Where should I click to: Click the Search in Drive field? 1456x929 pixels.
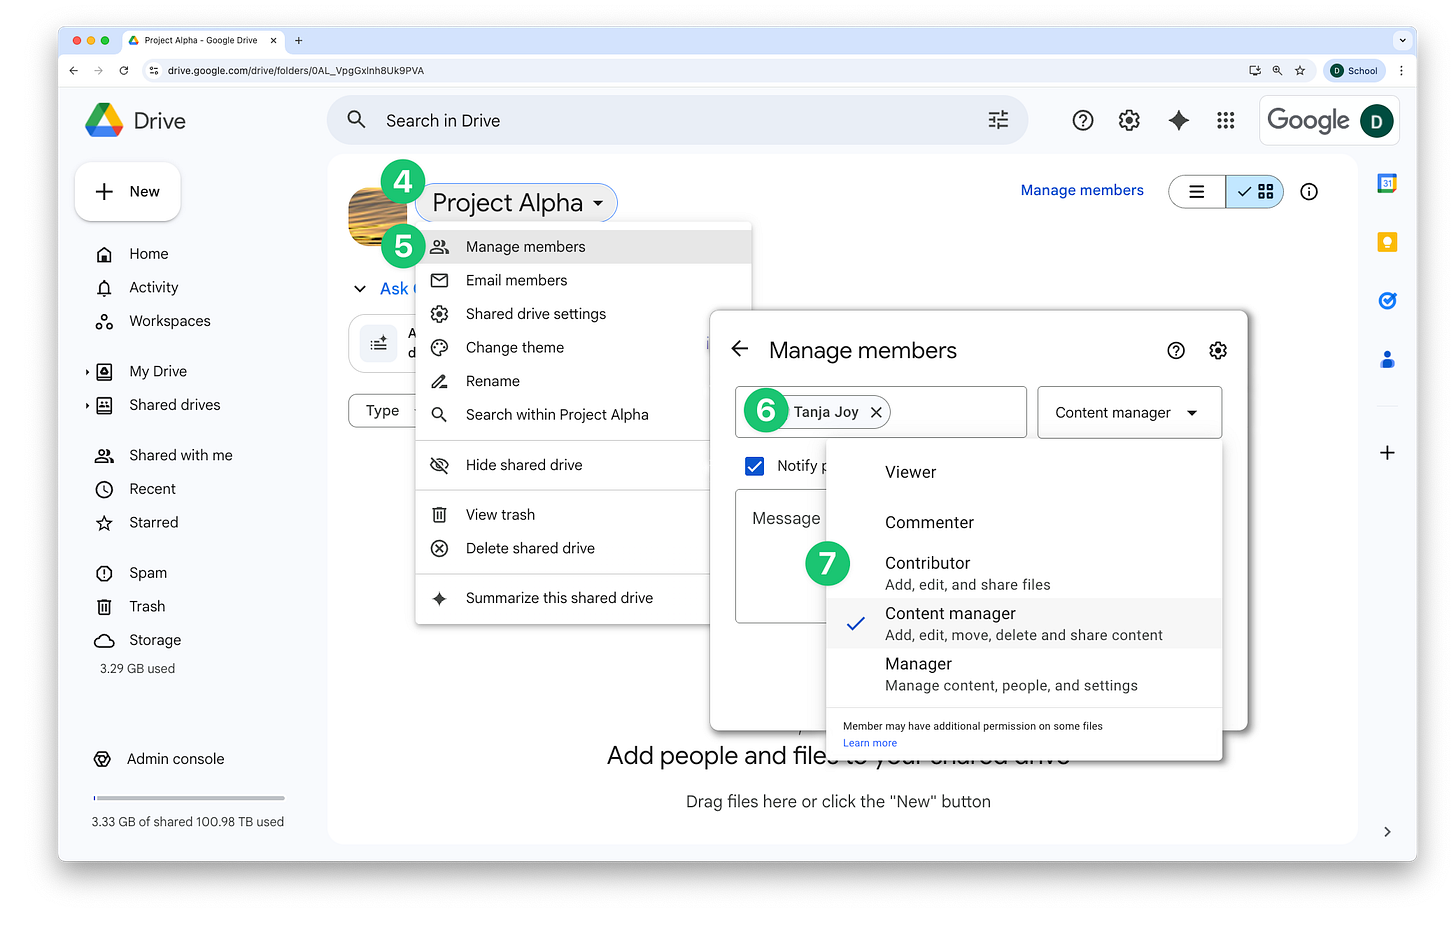(x=677, y=120)
